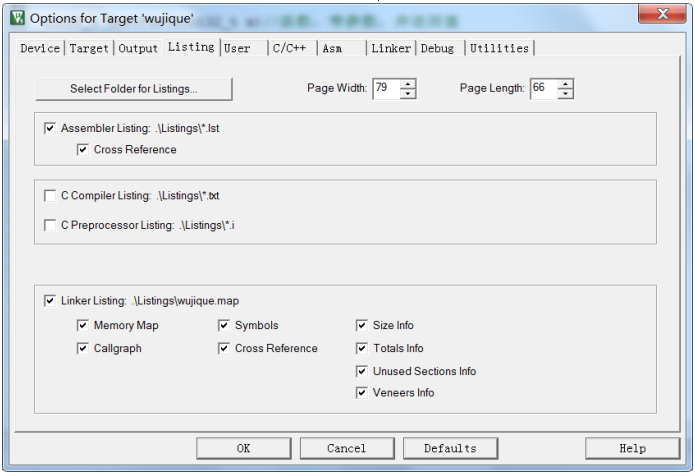This screenshot has width=695, height=476.
Task: Select the Listing tab
Action: tap(191, 47)
